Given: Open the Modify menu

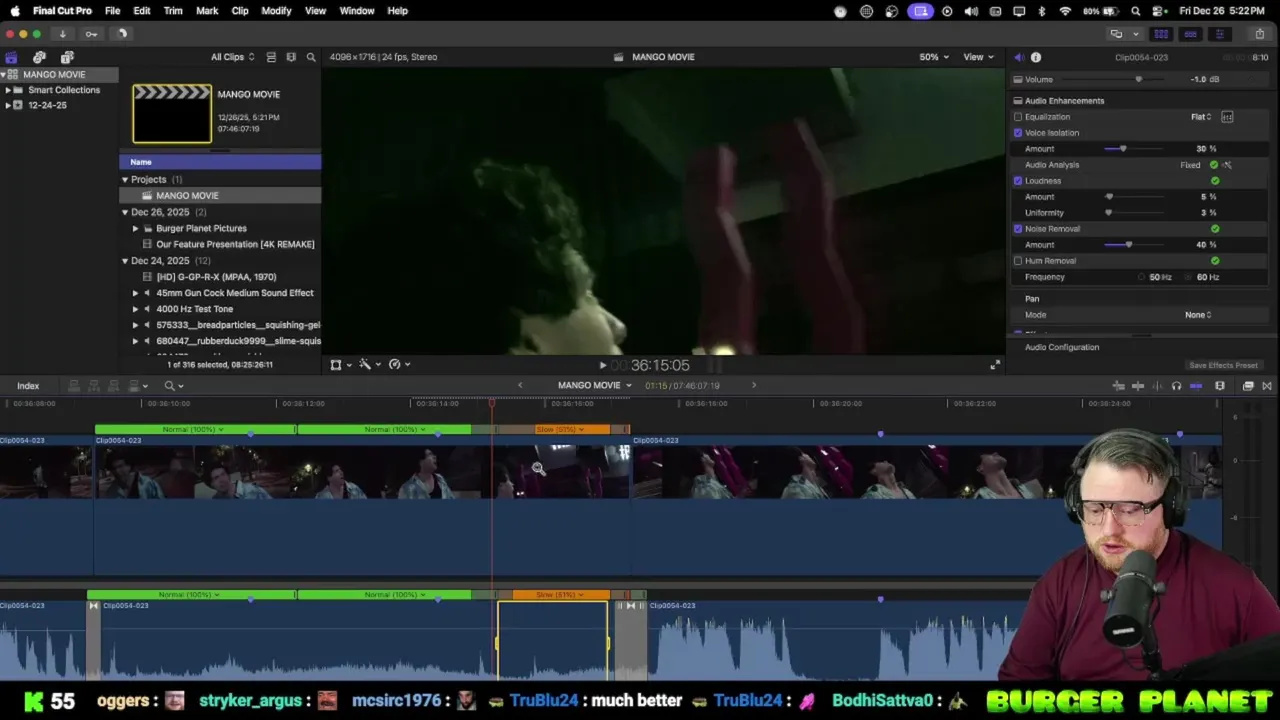Looking at the screenshot, I should click(276, 11).
